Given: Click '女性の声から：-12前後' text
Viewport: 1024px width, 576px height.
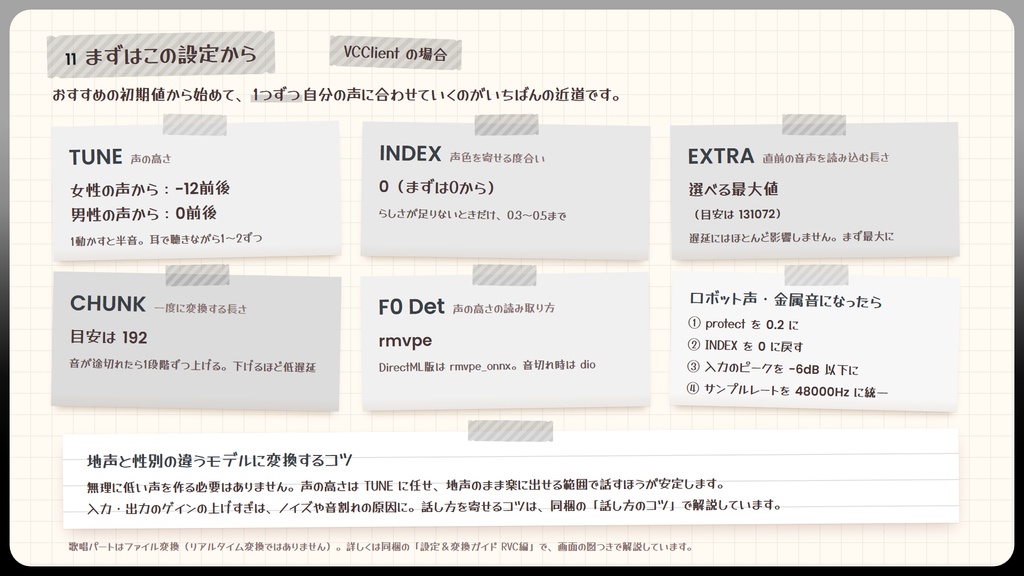Looking at the screenshot, I should coord(150,189).
